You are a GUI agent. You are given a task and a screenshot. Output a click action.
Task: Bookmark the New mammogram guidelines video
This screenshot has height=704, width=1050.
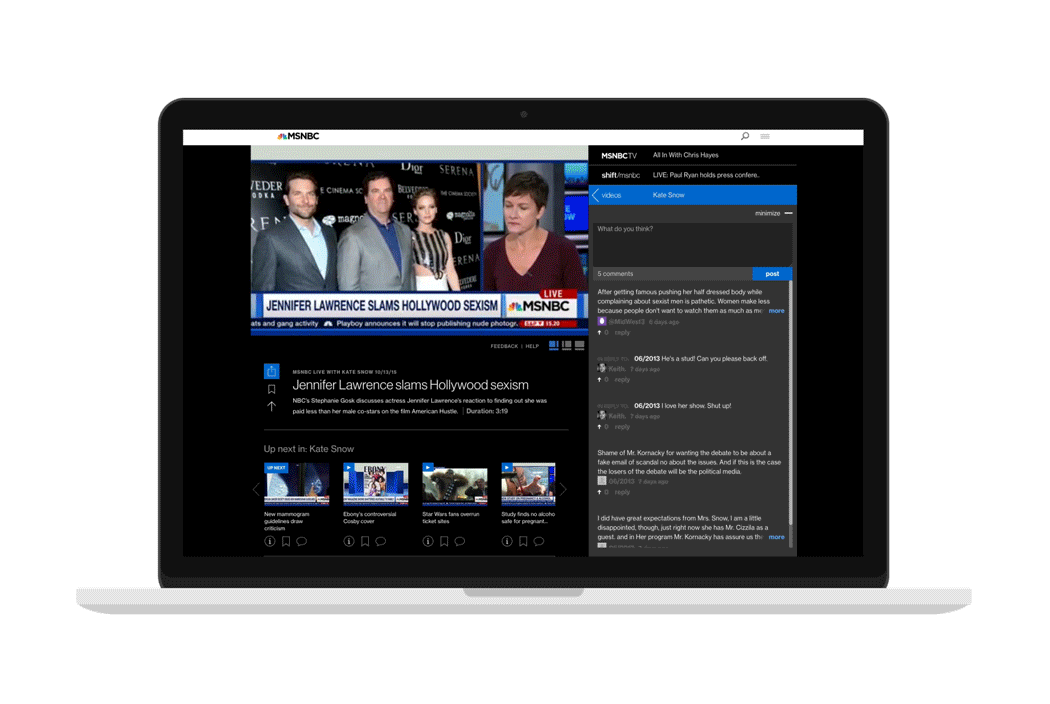coord(286,541)
